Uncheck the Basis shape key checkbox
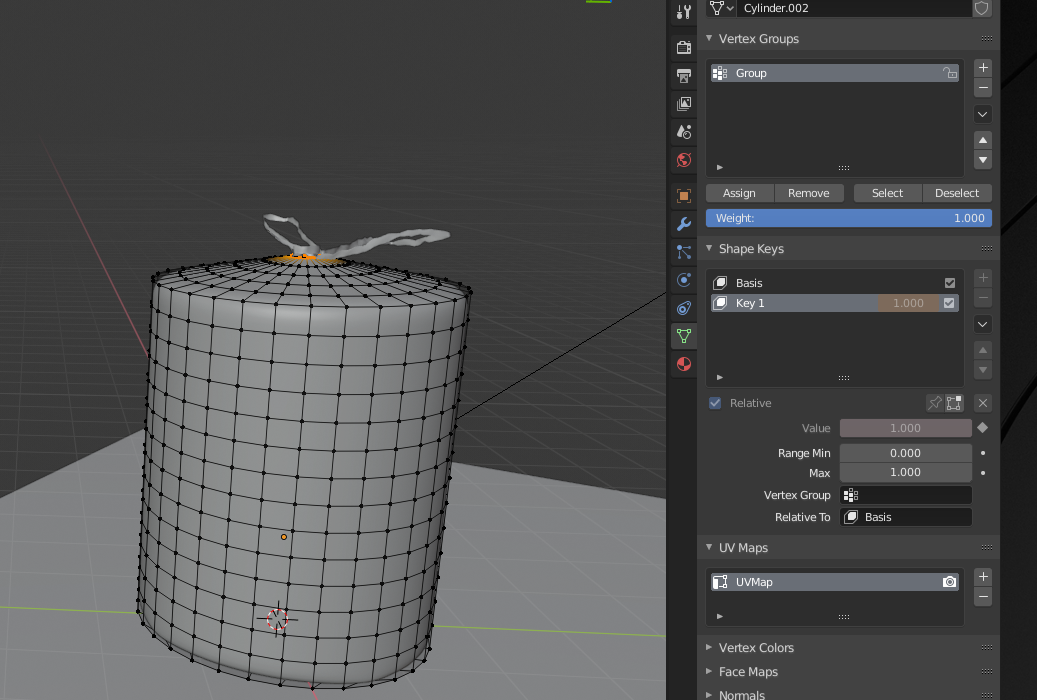This screenshot has height=700, width=1037. 950,283
